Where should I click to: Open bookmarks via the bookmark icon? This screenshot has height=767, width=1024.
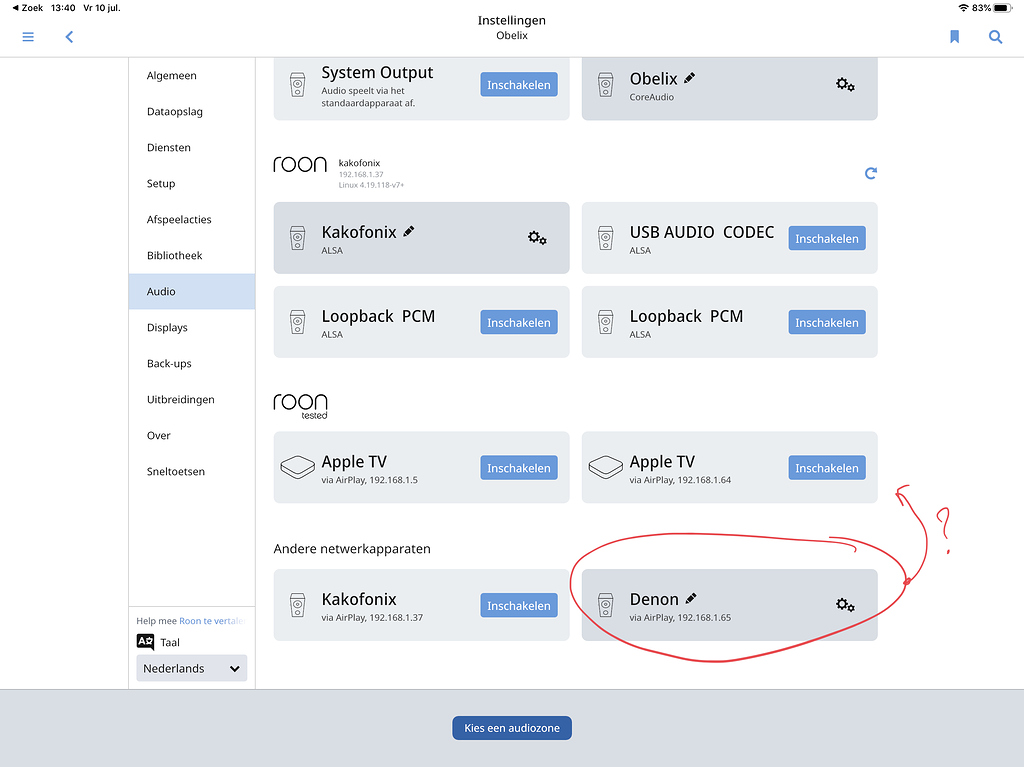pyautogui.click(x=954, y=36)
